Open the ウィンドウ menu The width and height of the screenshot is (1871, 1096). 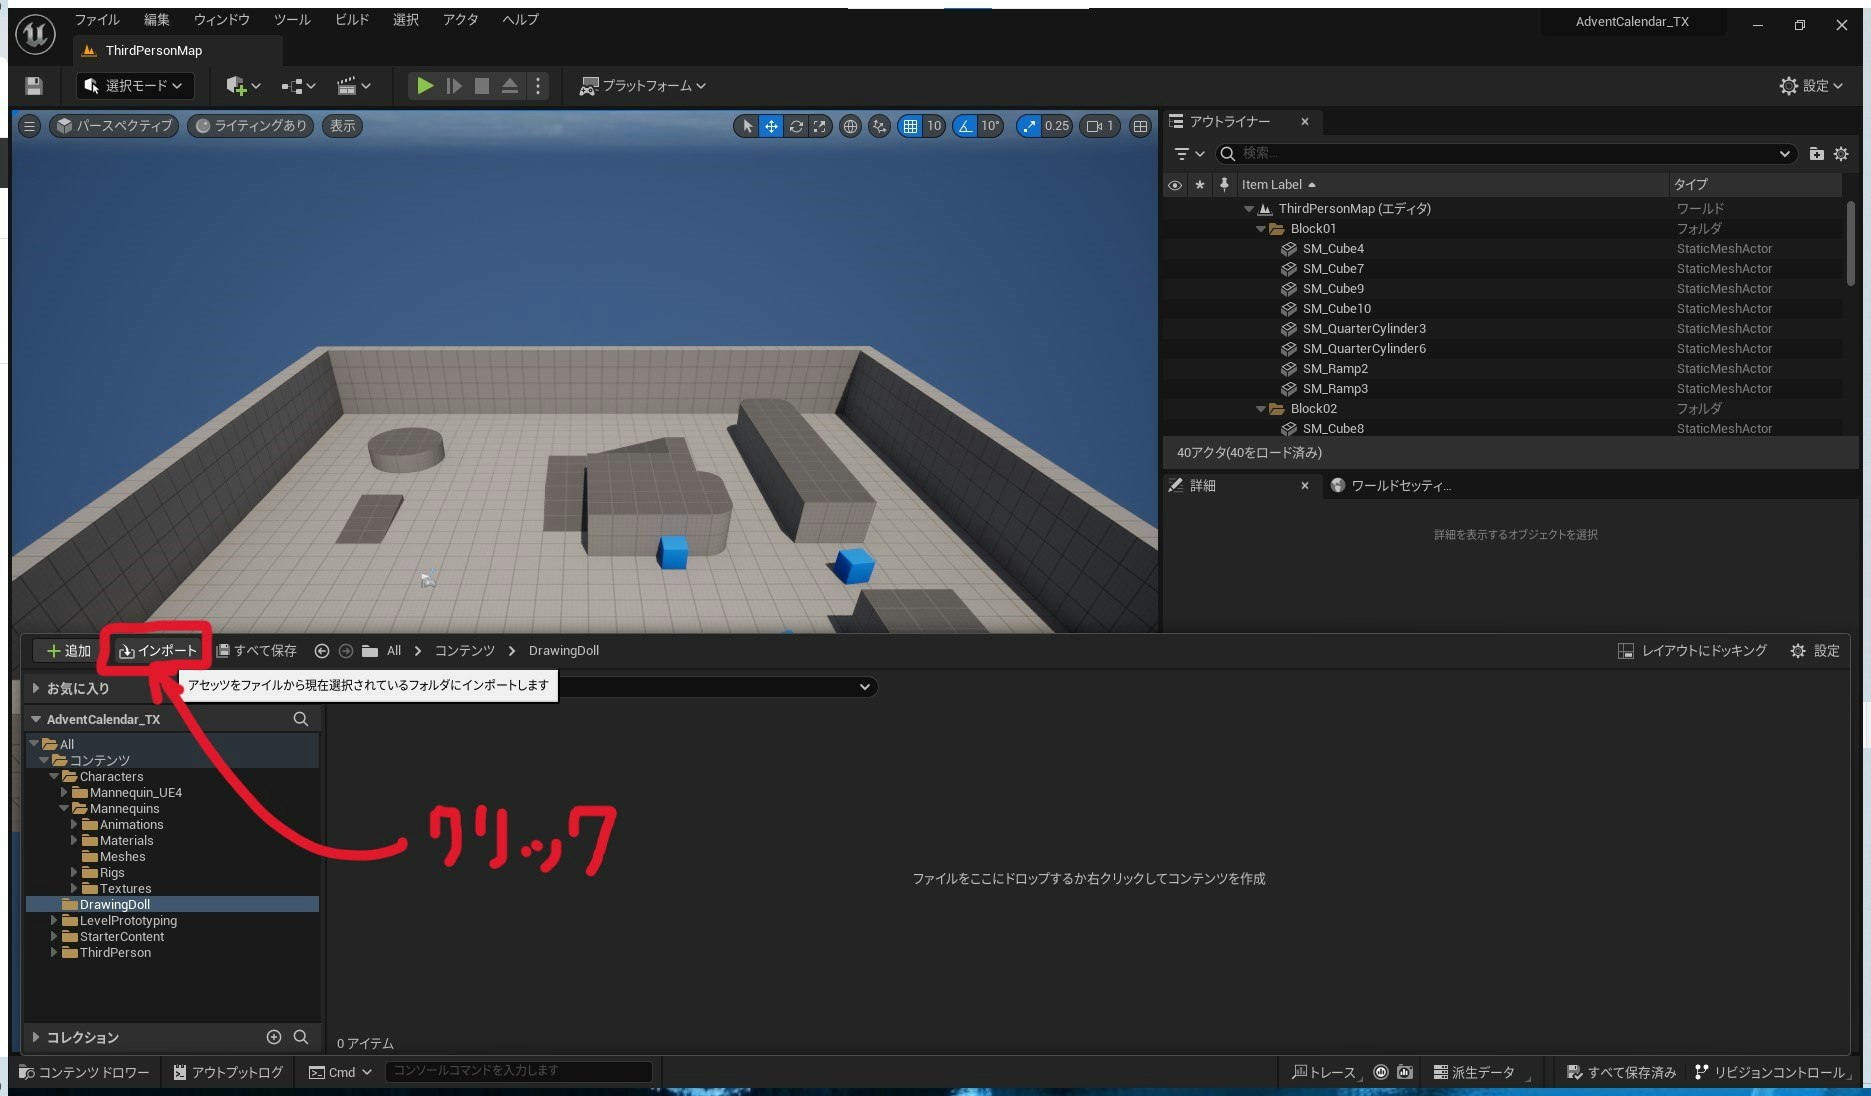[x=222, y=20]
